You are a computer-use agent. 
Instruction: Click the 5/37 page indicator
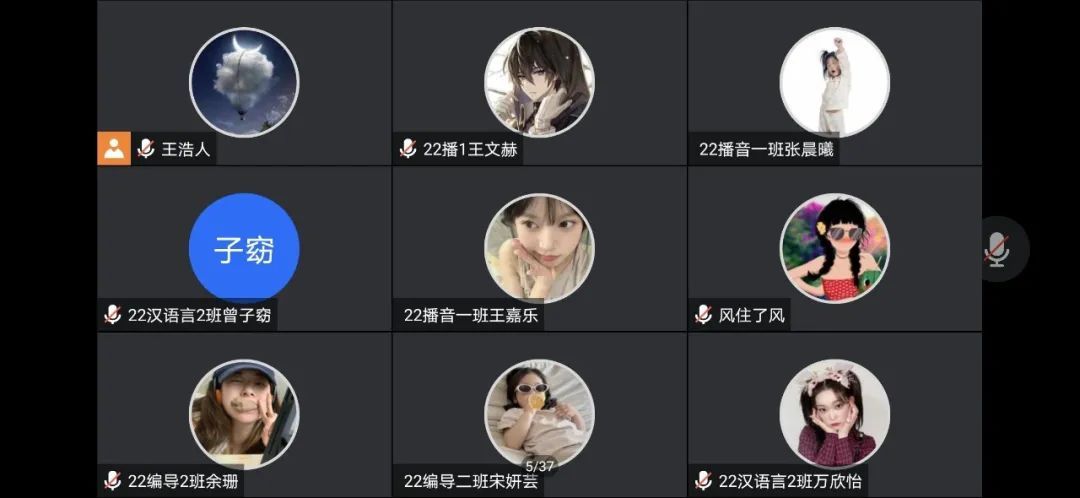(x=539, y=466)
